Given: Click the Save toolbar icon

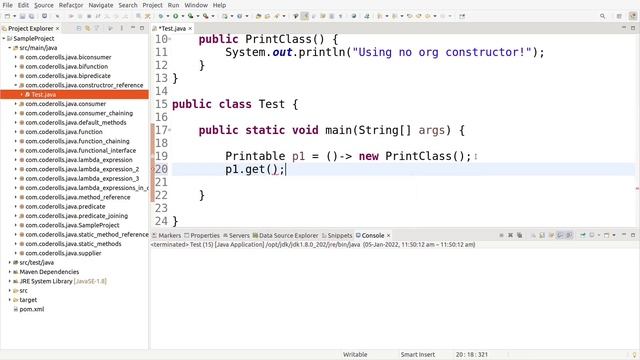Looking at the screenshot, I should 22,16.
